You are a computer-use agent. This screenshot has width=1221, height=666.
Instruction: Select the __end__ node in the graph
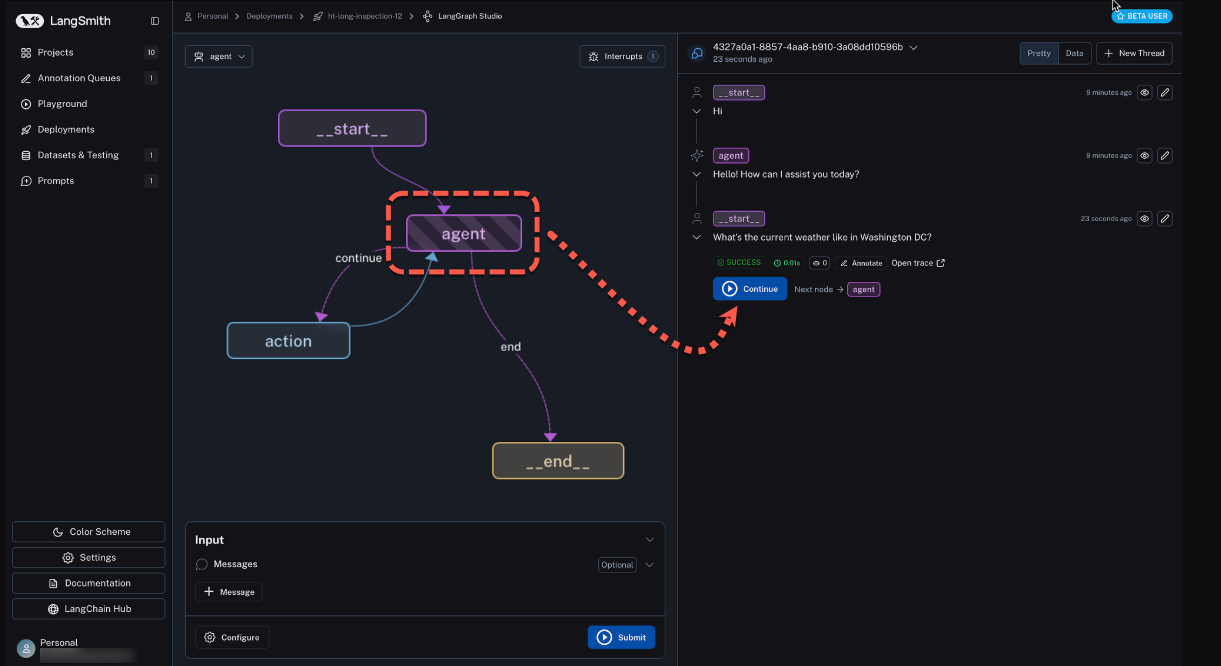[558, 461]
